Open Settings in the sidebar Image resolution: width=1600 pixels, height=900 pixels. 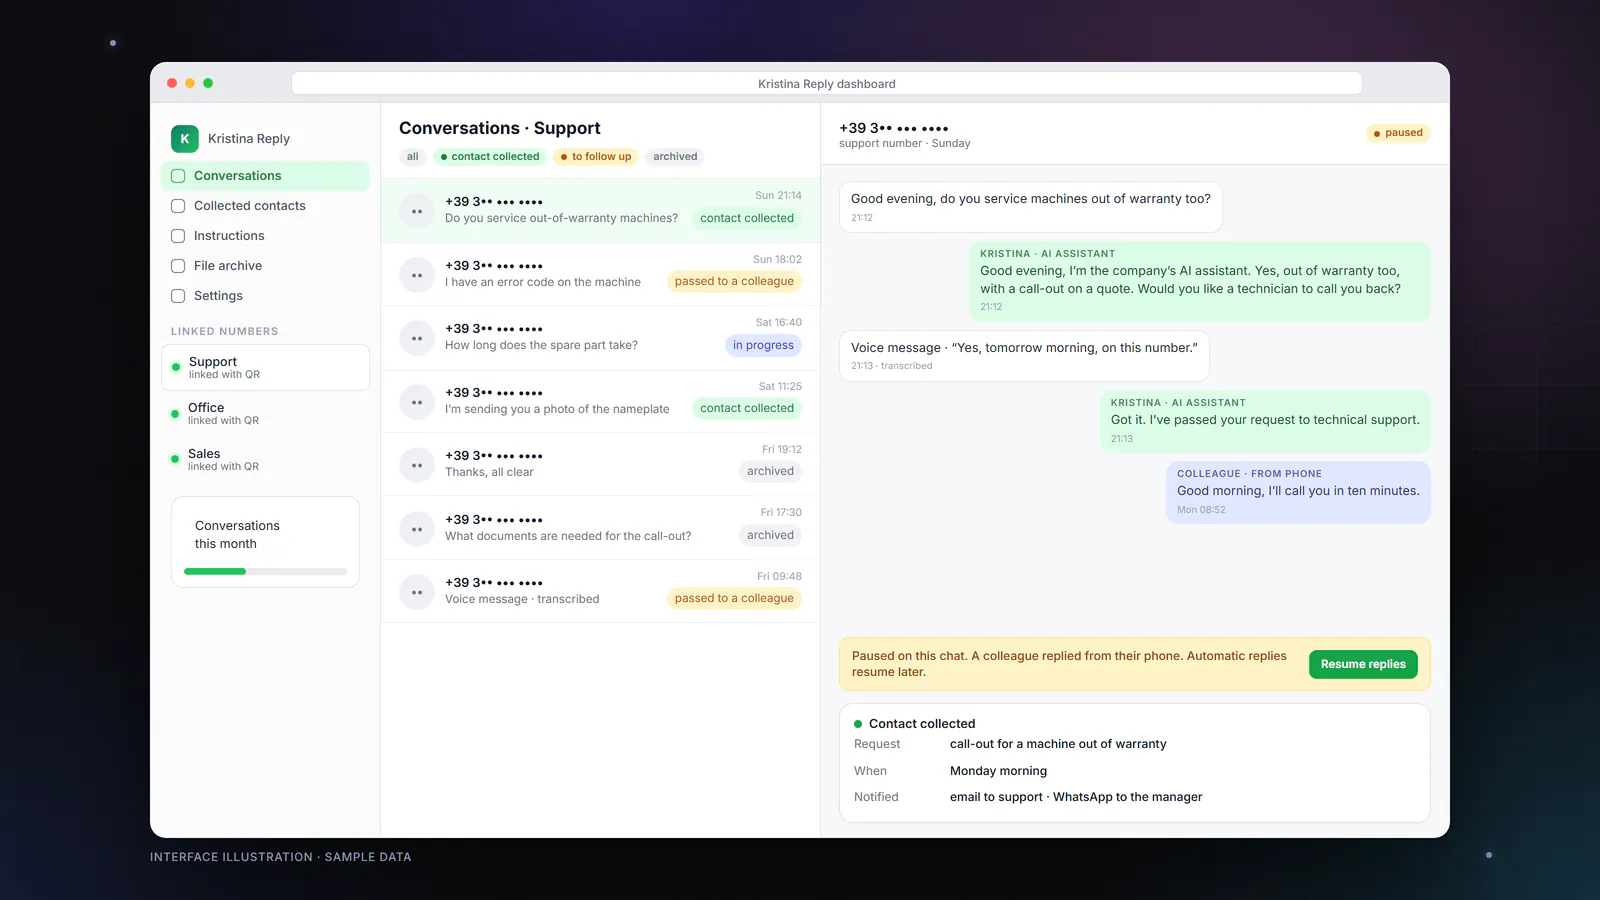point(265,296)
